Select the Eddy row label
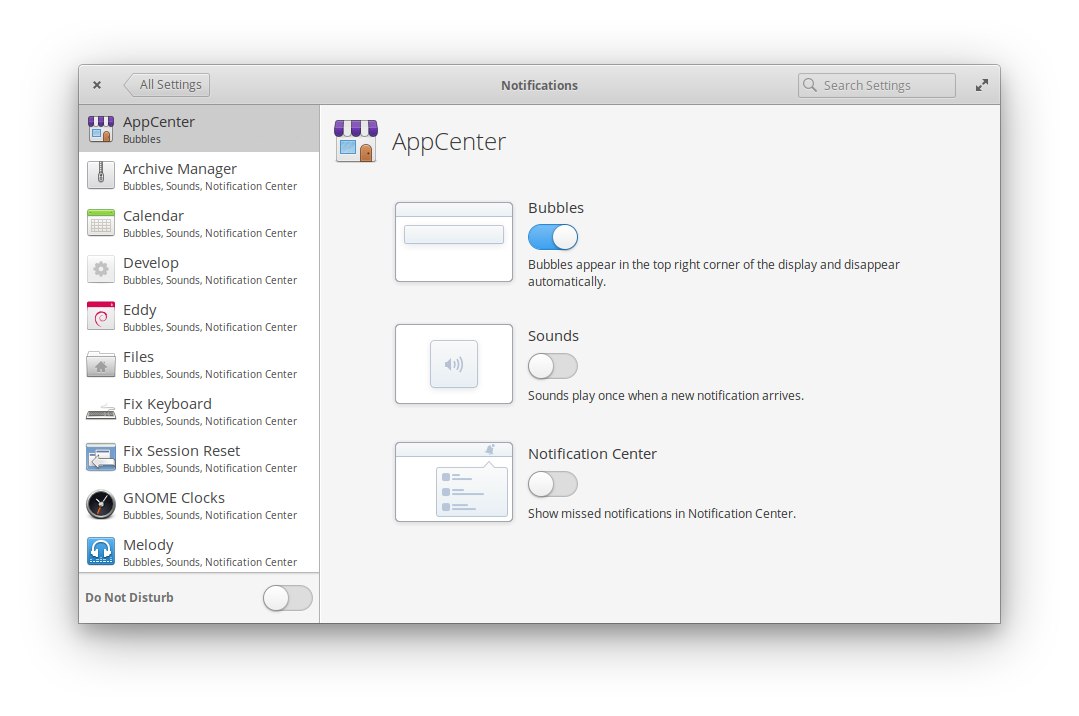The width and height of the screenshot is (1079, 716). (140, 310)
